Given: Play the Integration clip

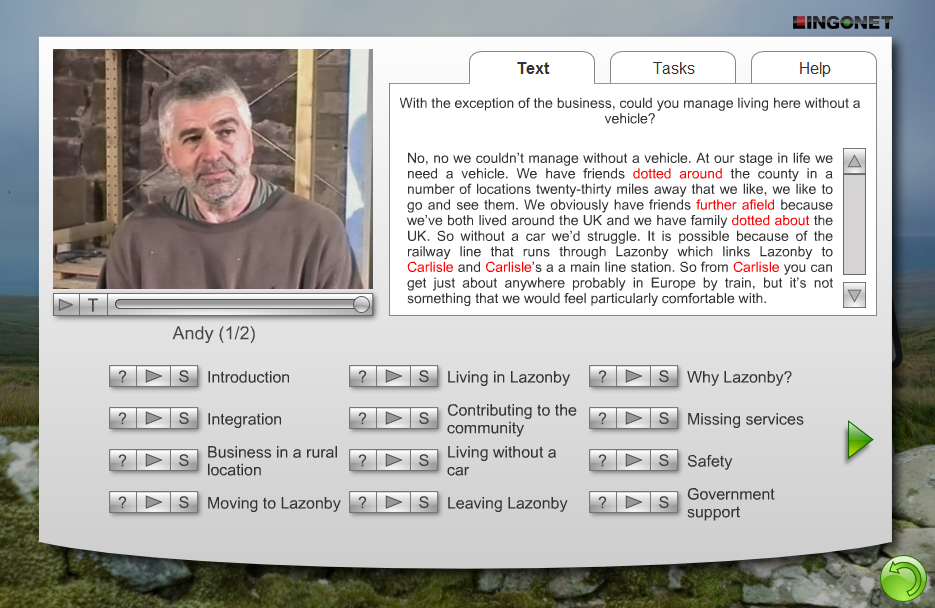Looking at the screenshot, I should [154, 418].
